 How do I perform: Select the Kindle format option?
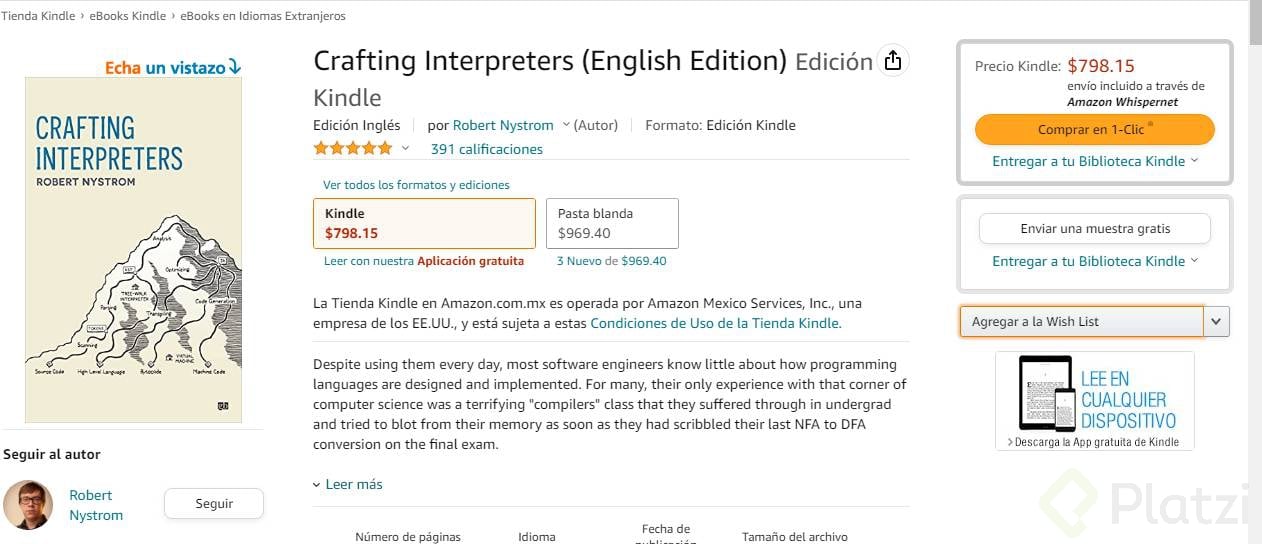[424, 223]
